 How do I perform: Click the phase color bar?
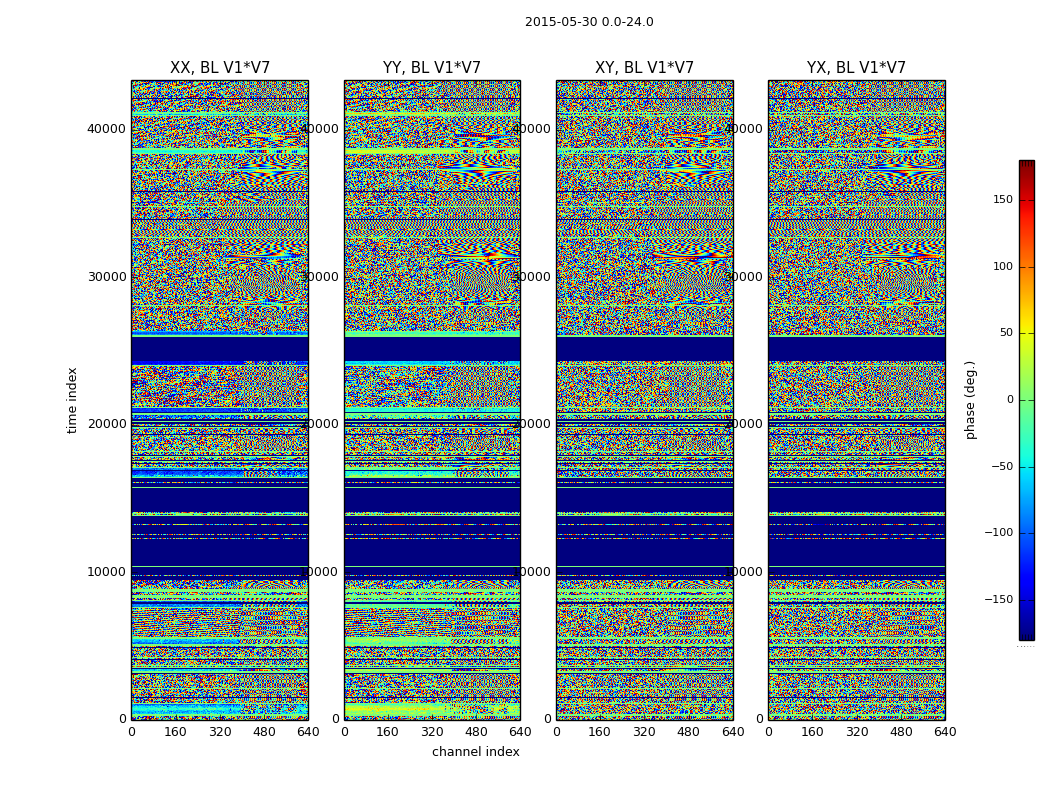tap(1027, 400)
